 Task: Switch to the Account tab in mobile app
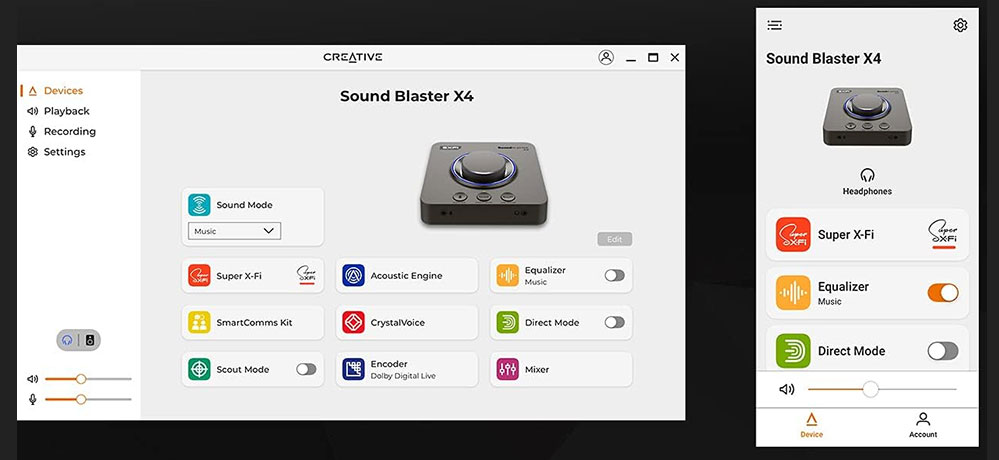922,424
